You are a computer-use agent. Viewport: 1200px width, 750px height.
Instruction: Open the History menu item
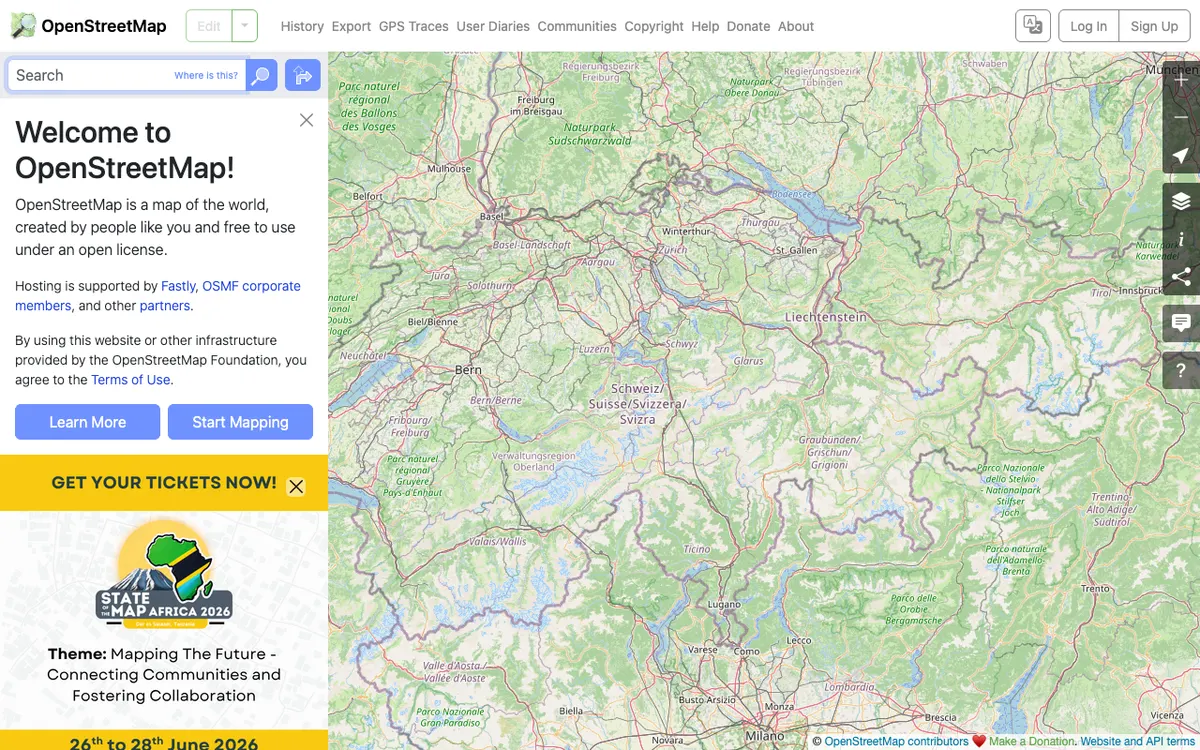[x=302, y=26]
